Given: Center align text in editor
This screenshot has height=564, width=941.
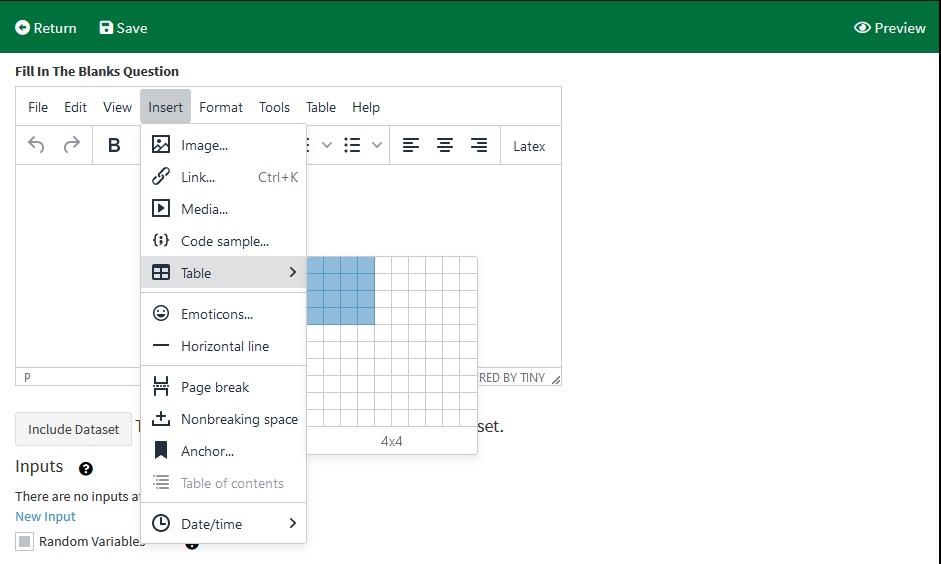Looking at the screenshot, I should click(445, 146).
